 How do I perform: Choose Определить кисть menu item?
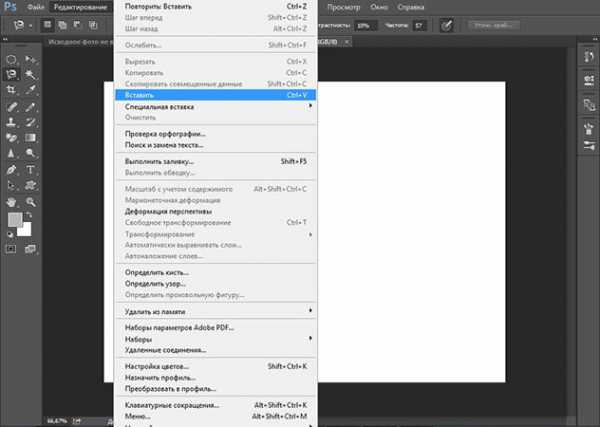click(216, 272)
